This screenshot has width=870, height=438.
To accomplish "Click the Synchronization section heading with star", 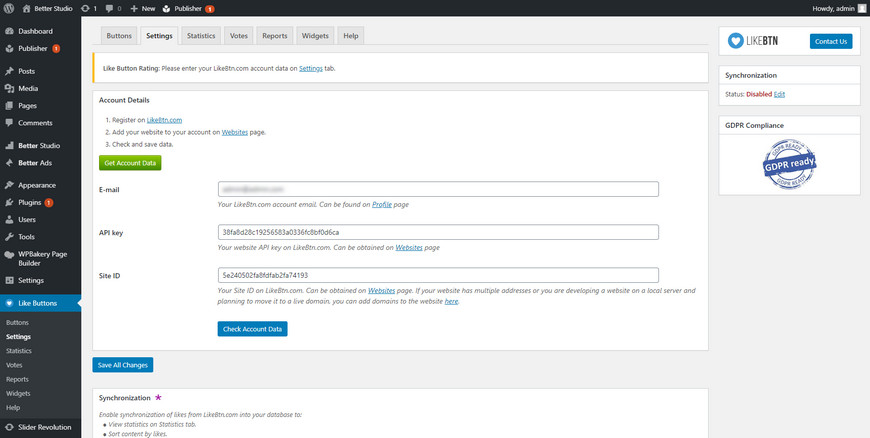I will coord(130,397).
